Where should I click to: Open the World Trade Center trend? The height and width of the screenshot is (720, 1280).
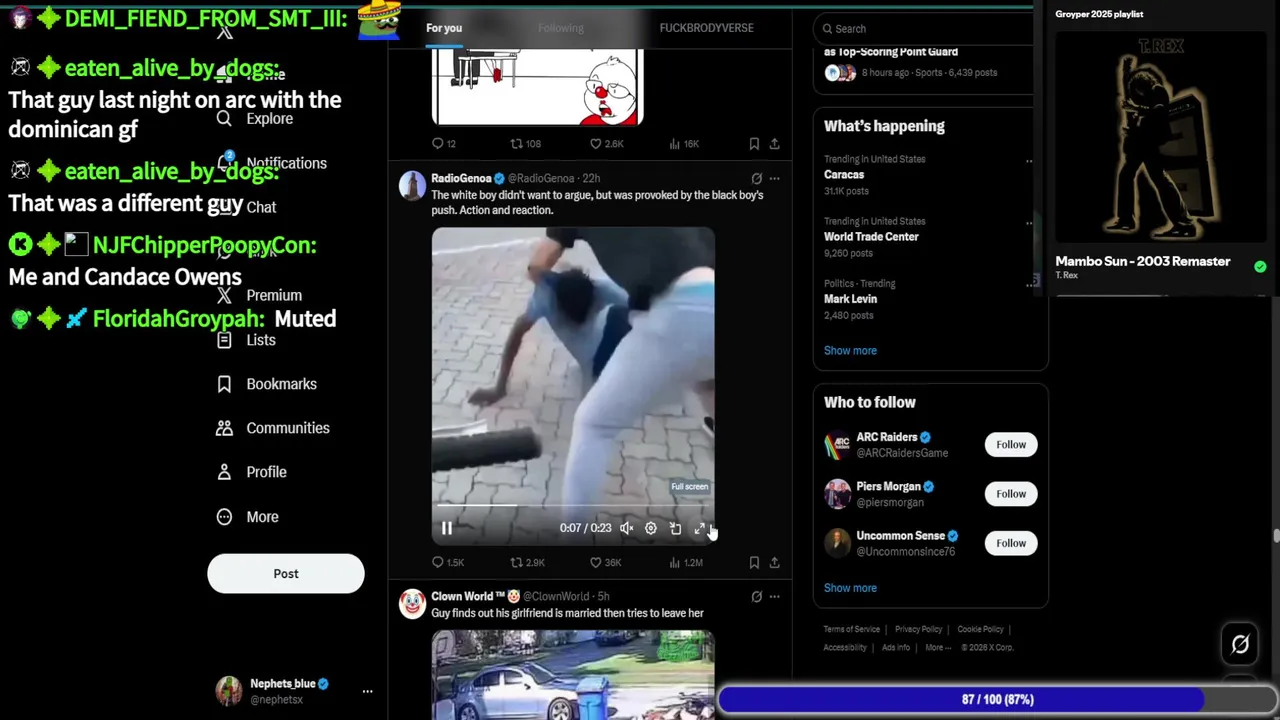coord(871,237)
